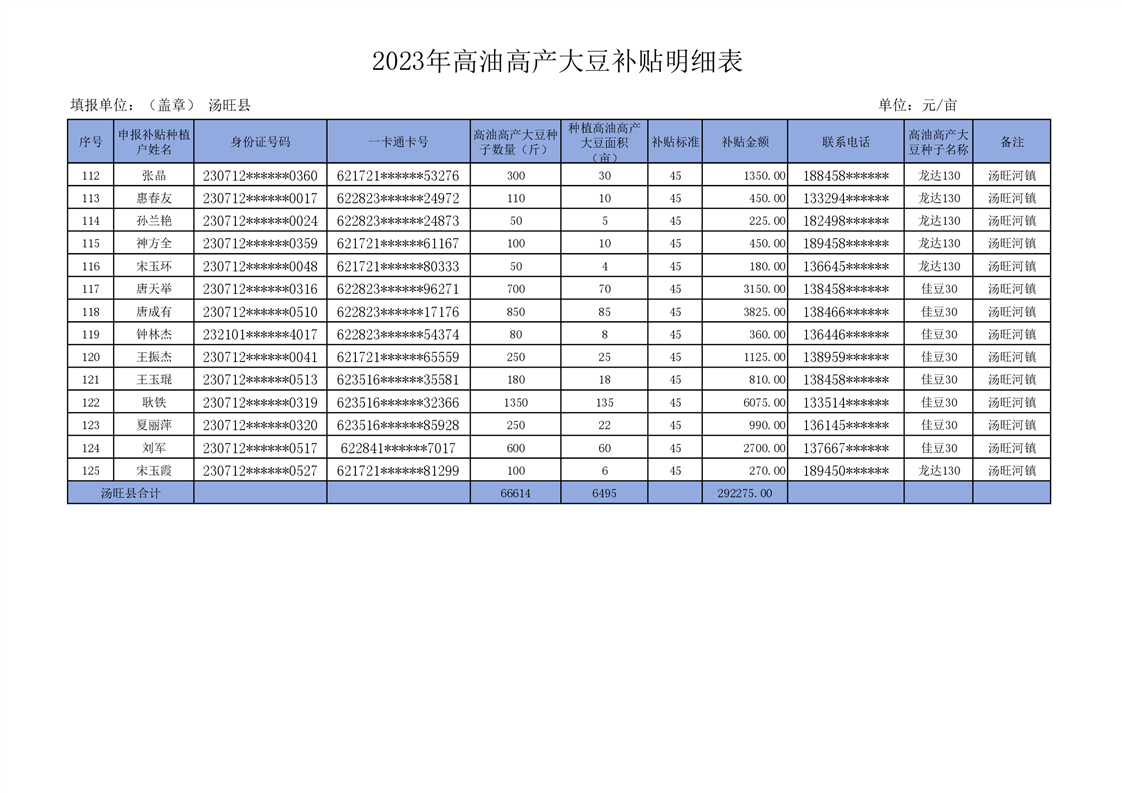Click the sequence number 125 cell
The image size is (1122, 793).
pyautogui.click(x=90, y=471)
